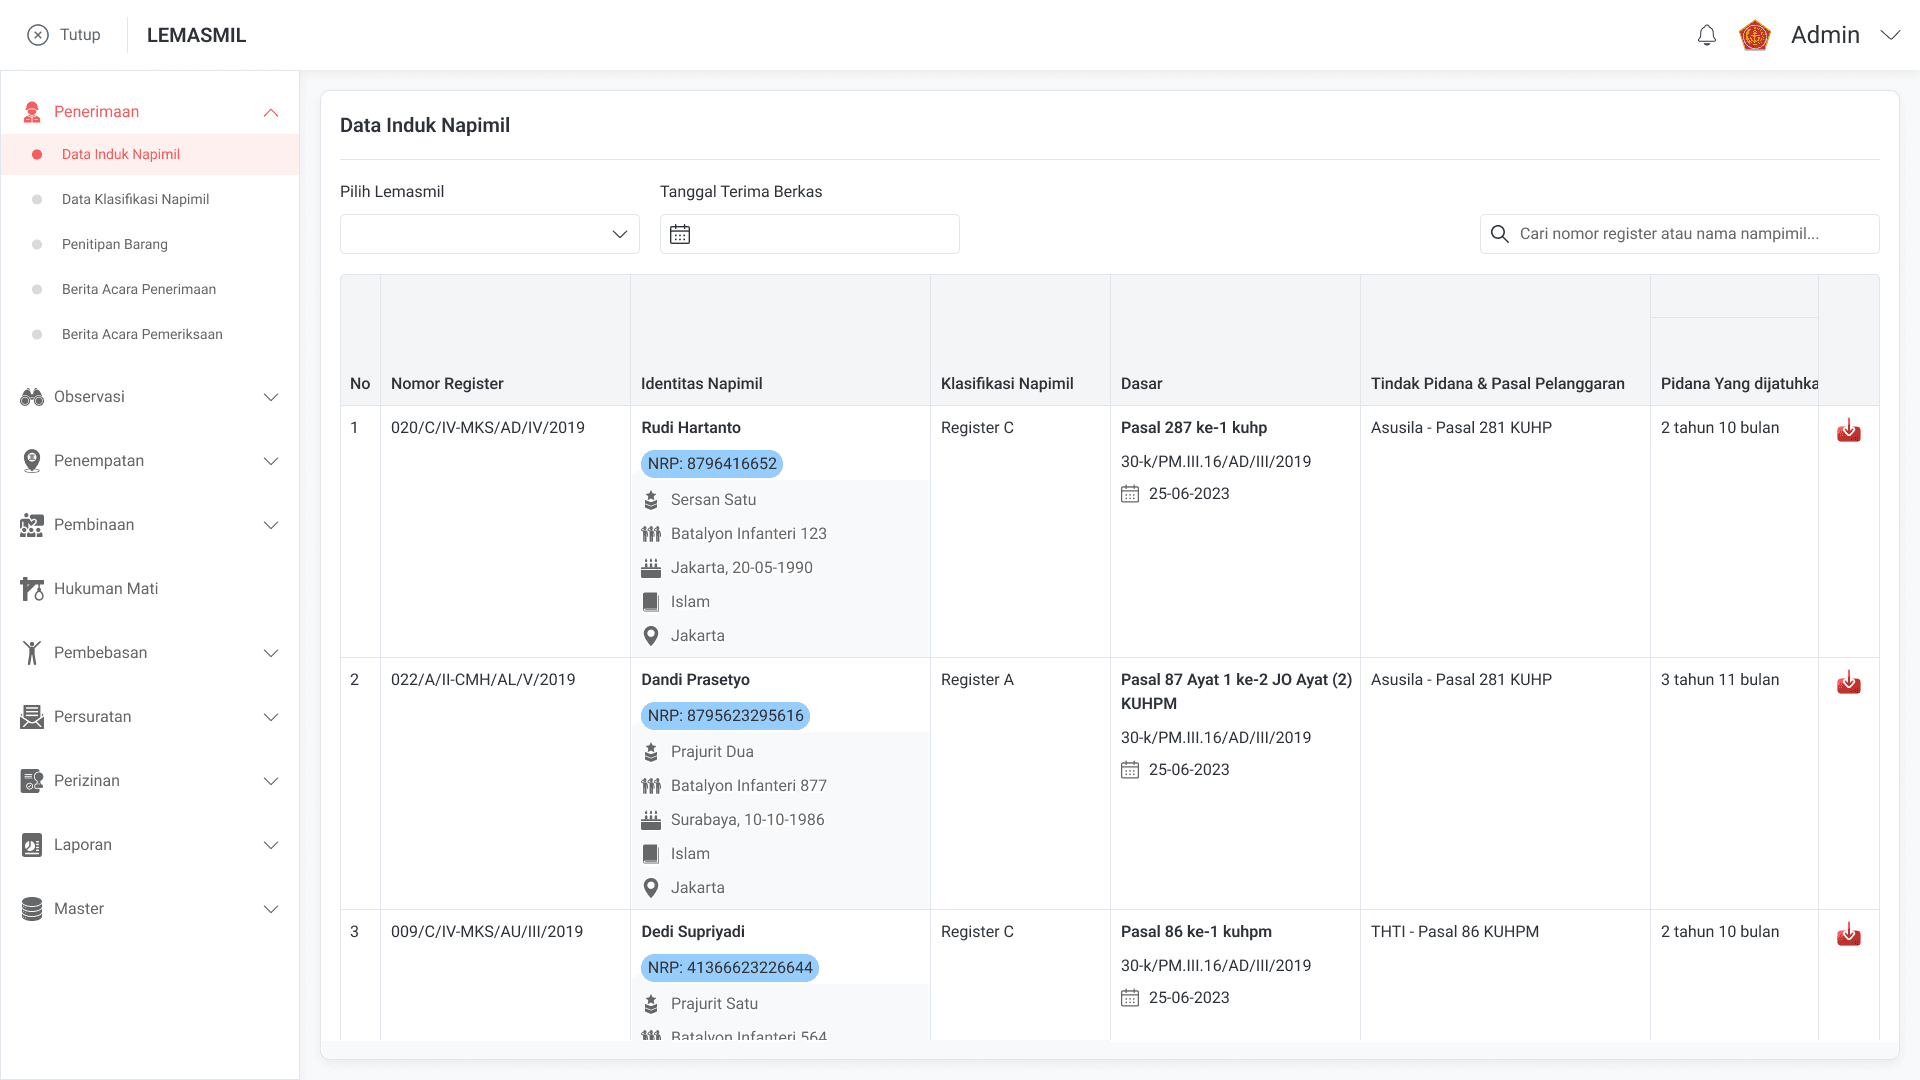Click the red download icon for Rudi Hartanto

pyautogui.click(x=1848, y=431)
